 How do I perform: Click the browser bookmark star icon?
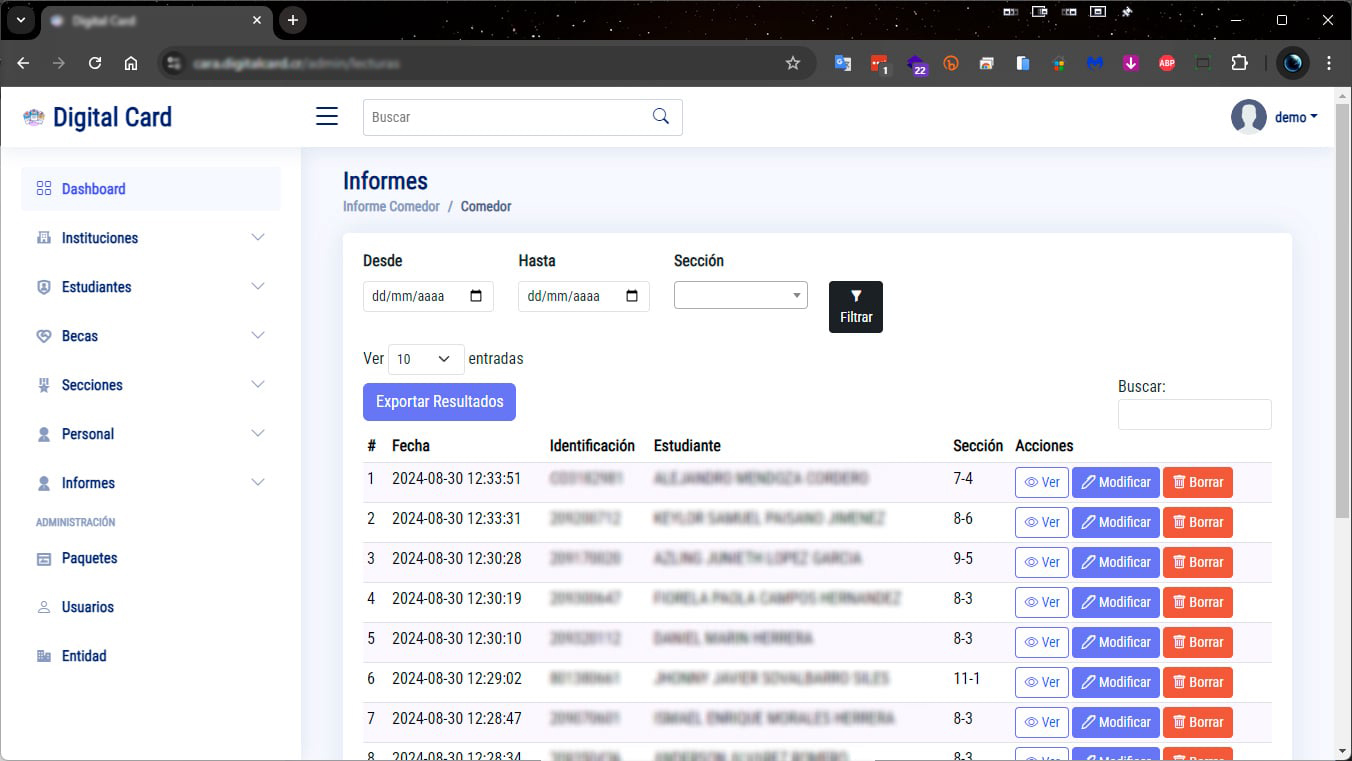793,63
